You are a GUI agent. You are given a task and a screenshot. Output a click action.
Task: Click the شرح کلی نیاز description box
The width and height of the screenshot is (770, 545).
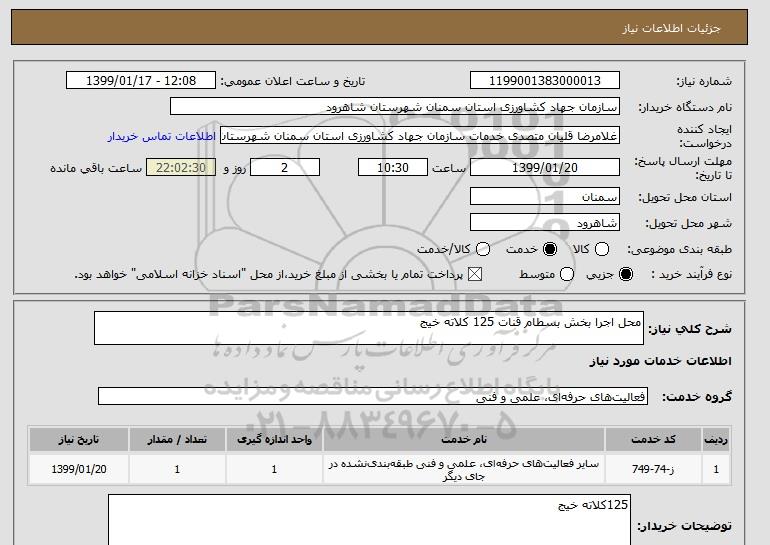pyautogui.click(x=369, y=328)
